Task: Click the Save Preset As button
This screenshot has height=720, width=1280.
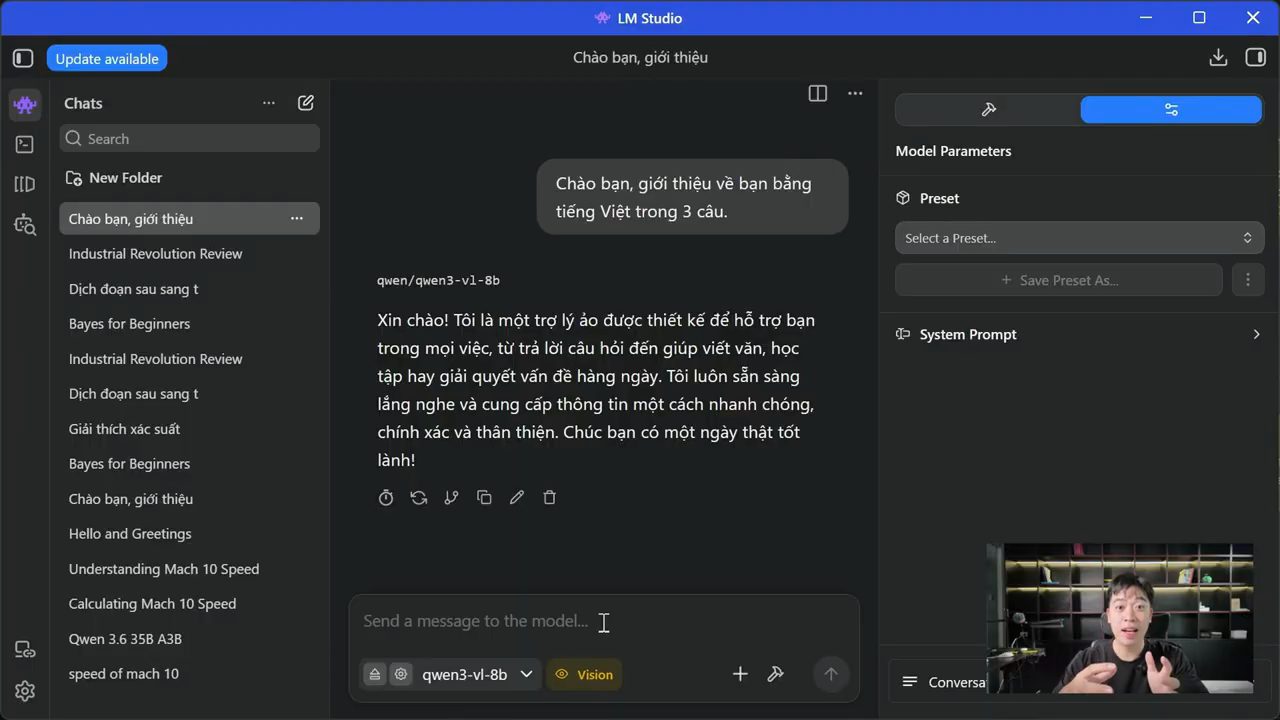Action: point(1059,280)
